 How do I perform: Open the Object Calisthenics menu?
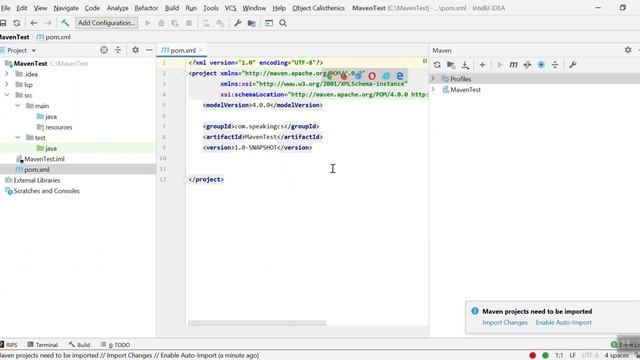(x=318, y=8)
